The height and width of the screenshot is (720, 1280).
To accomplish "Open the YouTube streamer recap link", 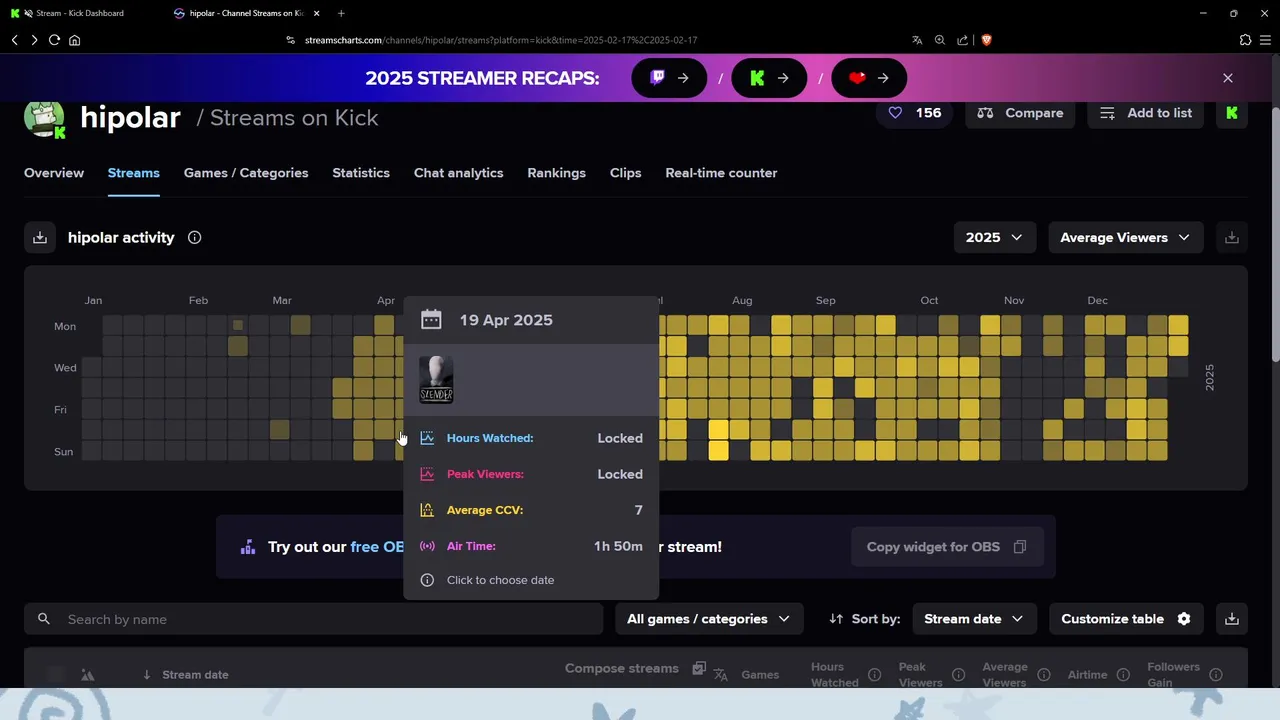I will 869,78.
